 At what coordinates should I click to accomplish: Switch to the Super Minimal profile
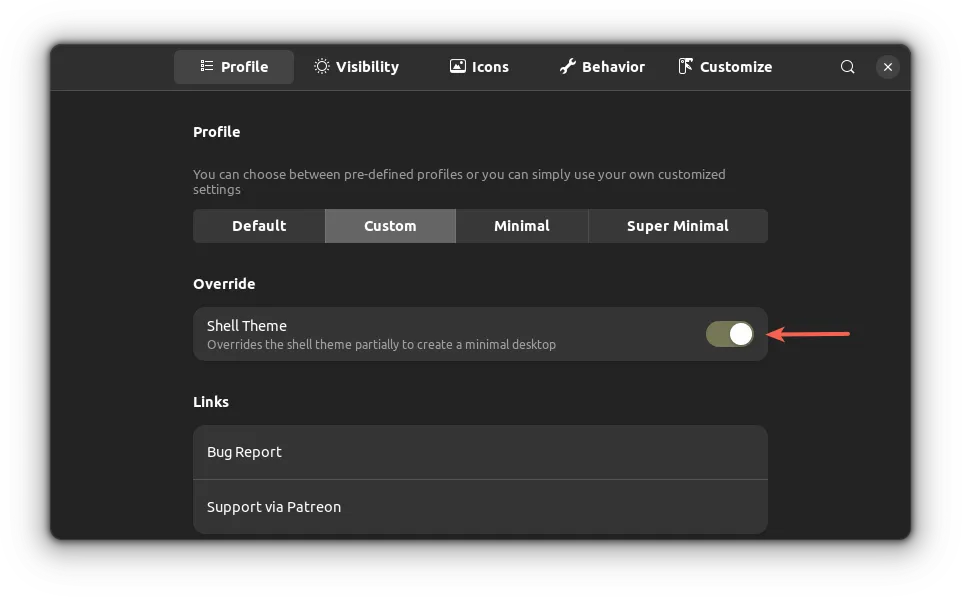coord(678,226)
